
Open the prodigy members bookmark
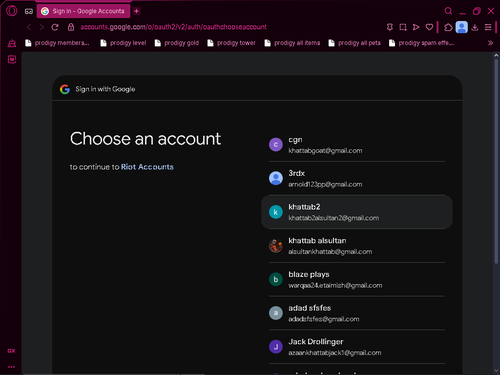click(57, 43)
